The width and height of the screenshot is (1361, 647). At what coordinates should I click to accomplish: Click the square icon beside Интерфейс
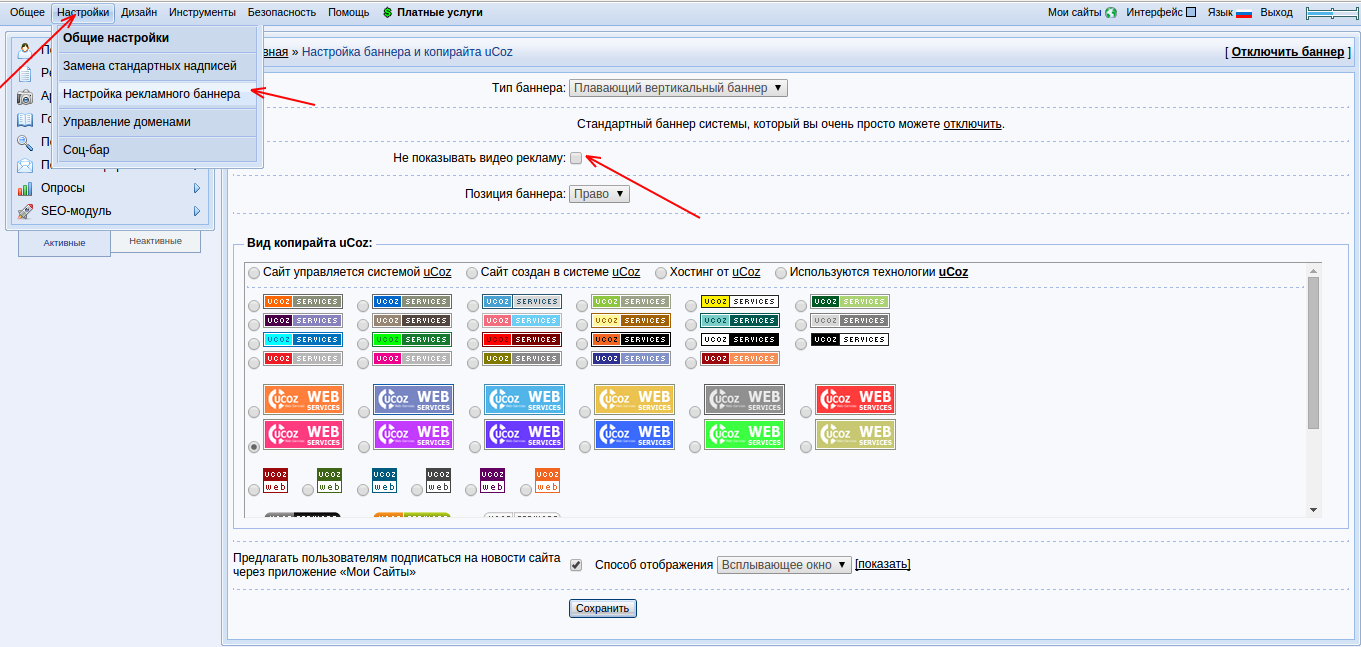pyautogui.click(x=1190, y=13)
